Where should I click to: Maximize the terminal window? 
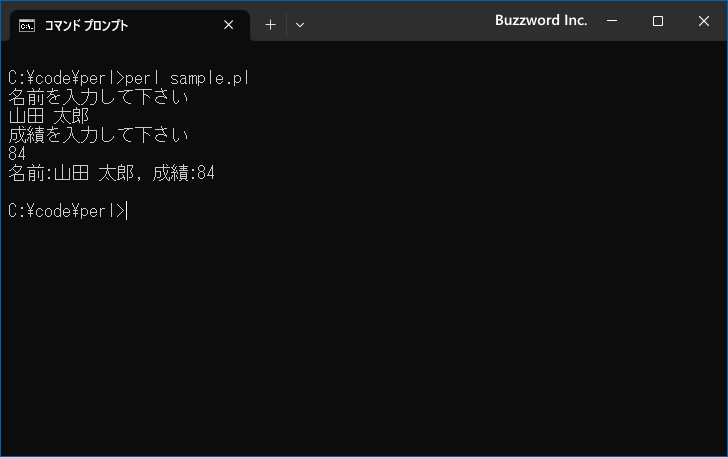[x=657, y=21]
